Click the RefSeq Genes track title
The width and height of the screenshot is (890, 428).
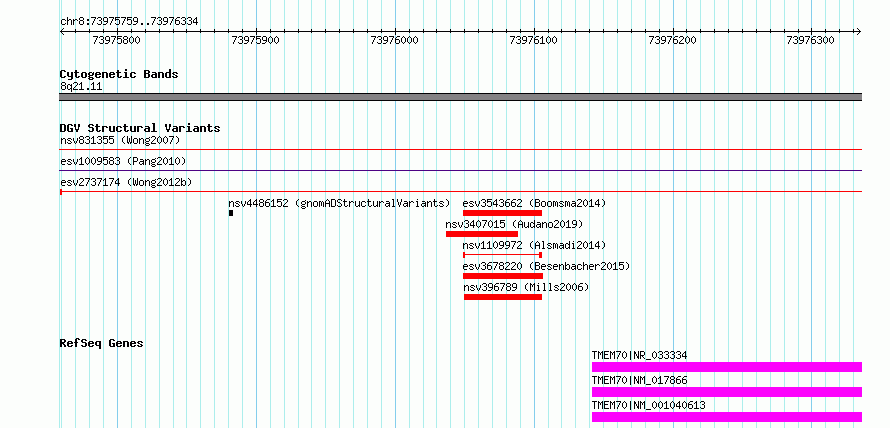[x=102, y=343]
